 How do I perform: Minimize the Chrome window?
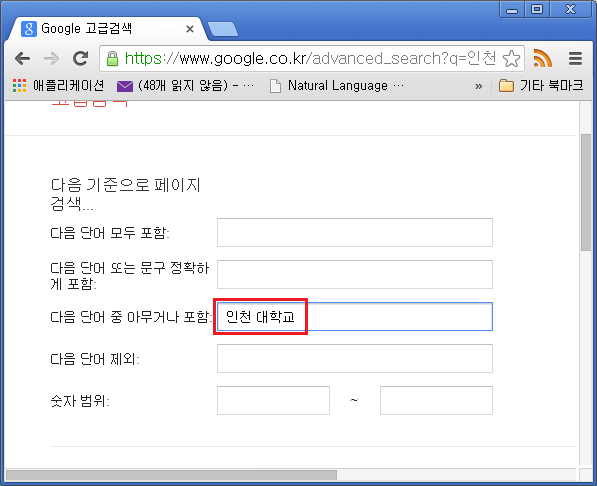point(512,9)
